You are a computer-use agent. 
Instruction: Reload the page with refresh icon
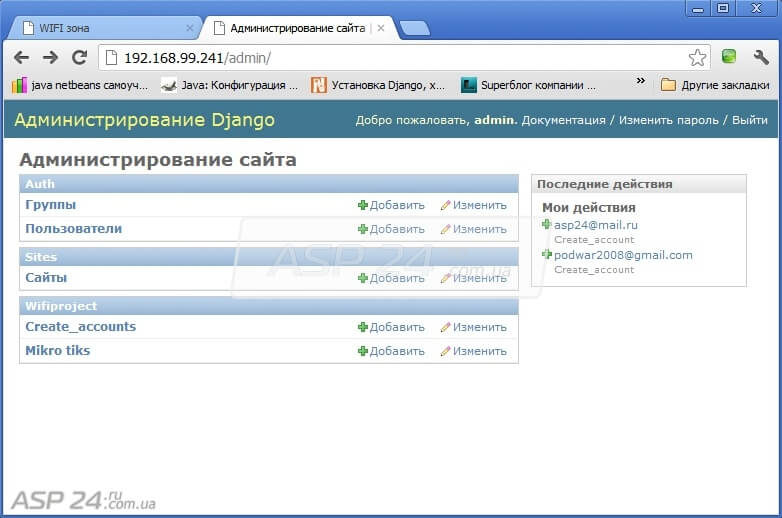79,58
